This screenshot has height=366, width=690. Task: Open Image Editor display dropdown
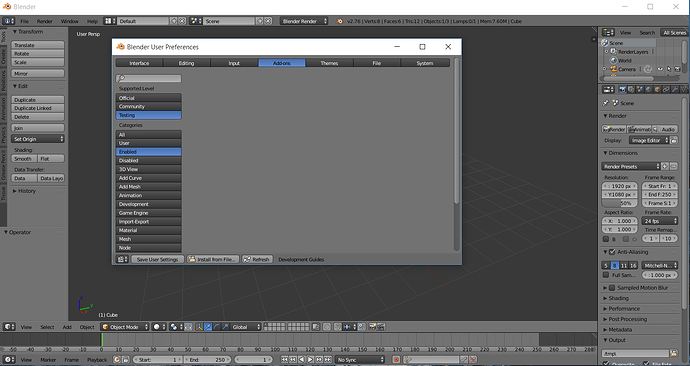649,140
